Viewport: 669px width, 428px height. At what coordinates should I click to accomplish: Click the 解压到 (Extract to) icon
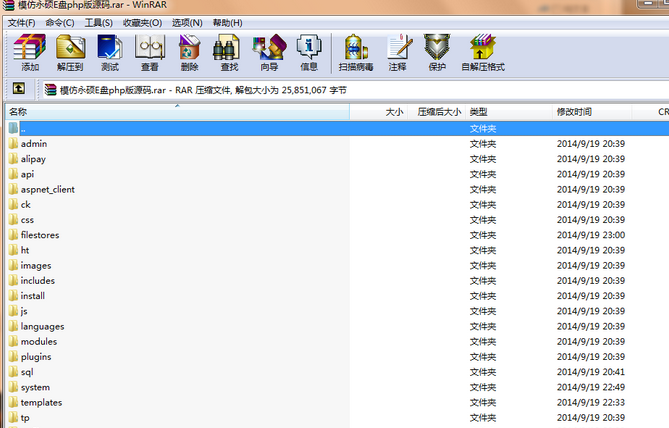[70, 52]
